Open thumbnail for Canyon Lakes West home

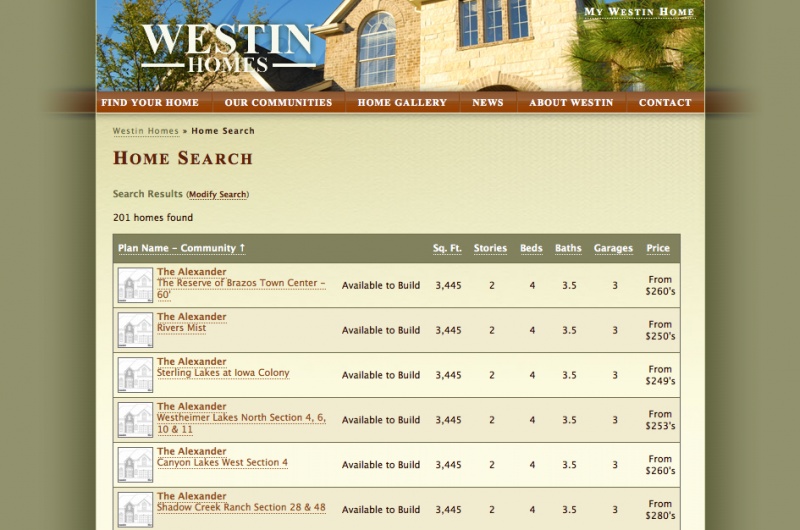coord(135,465)
